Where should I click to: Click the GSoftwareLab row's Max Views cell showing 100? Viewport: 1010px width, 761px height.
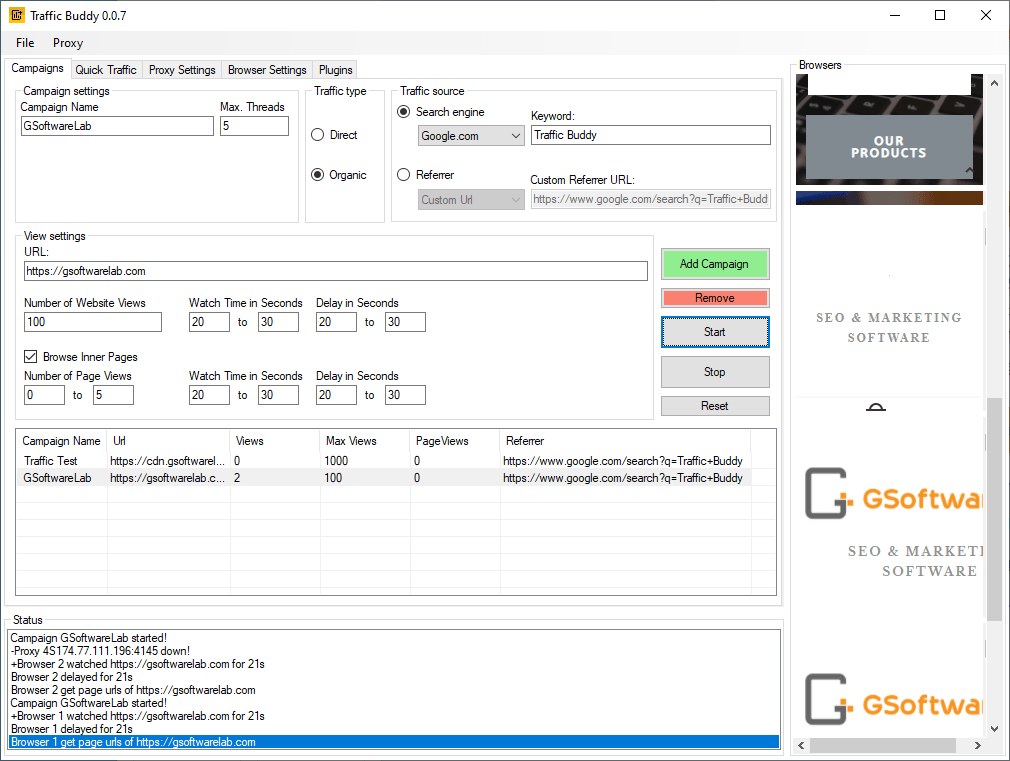(x=365, y=477)
